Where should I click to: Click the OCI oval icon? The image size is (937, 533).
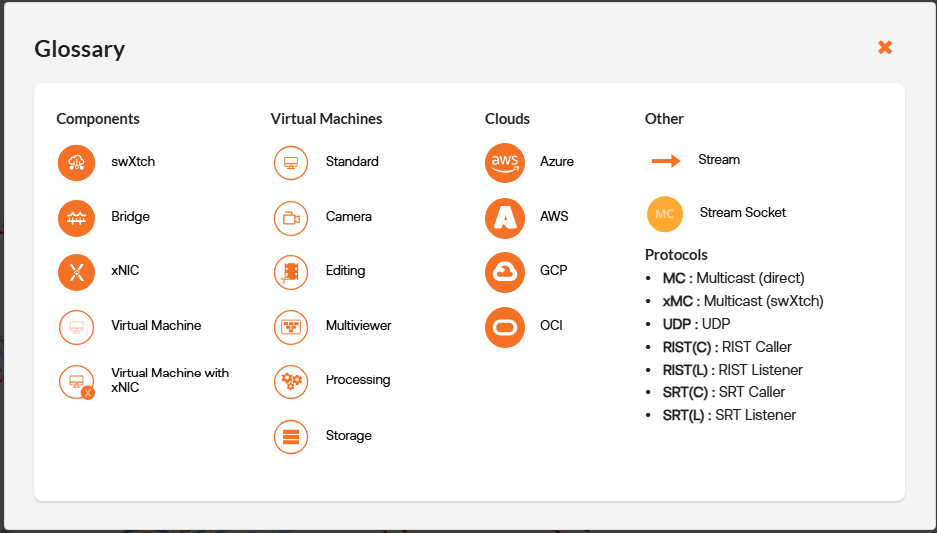[x=505, y=327]
